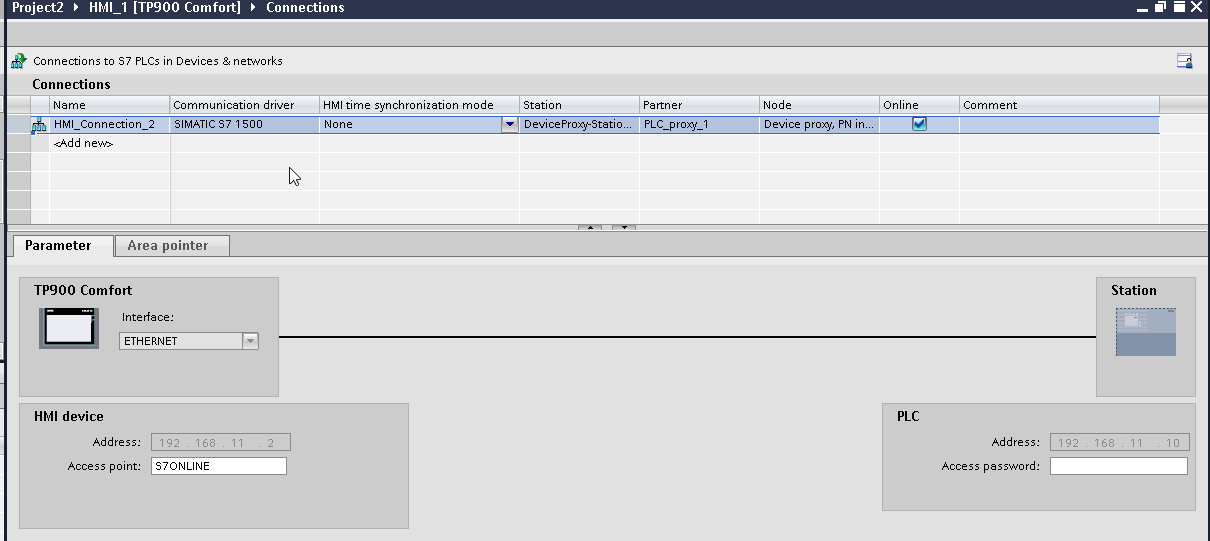Click the Access point S7ONLINE field

pyautogui.click(x=218, y=466)
